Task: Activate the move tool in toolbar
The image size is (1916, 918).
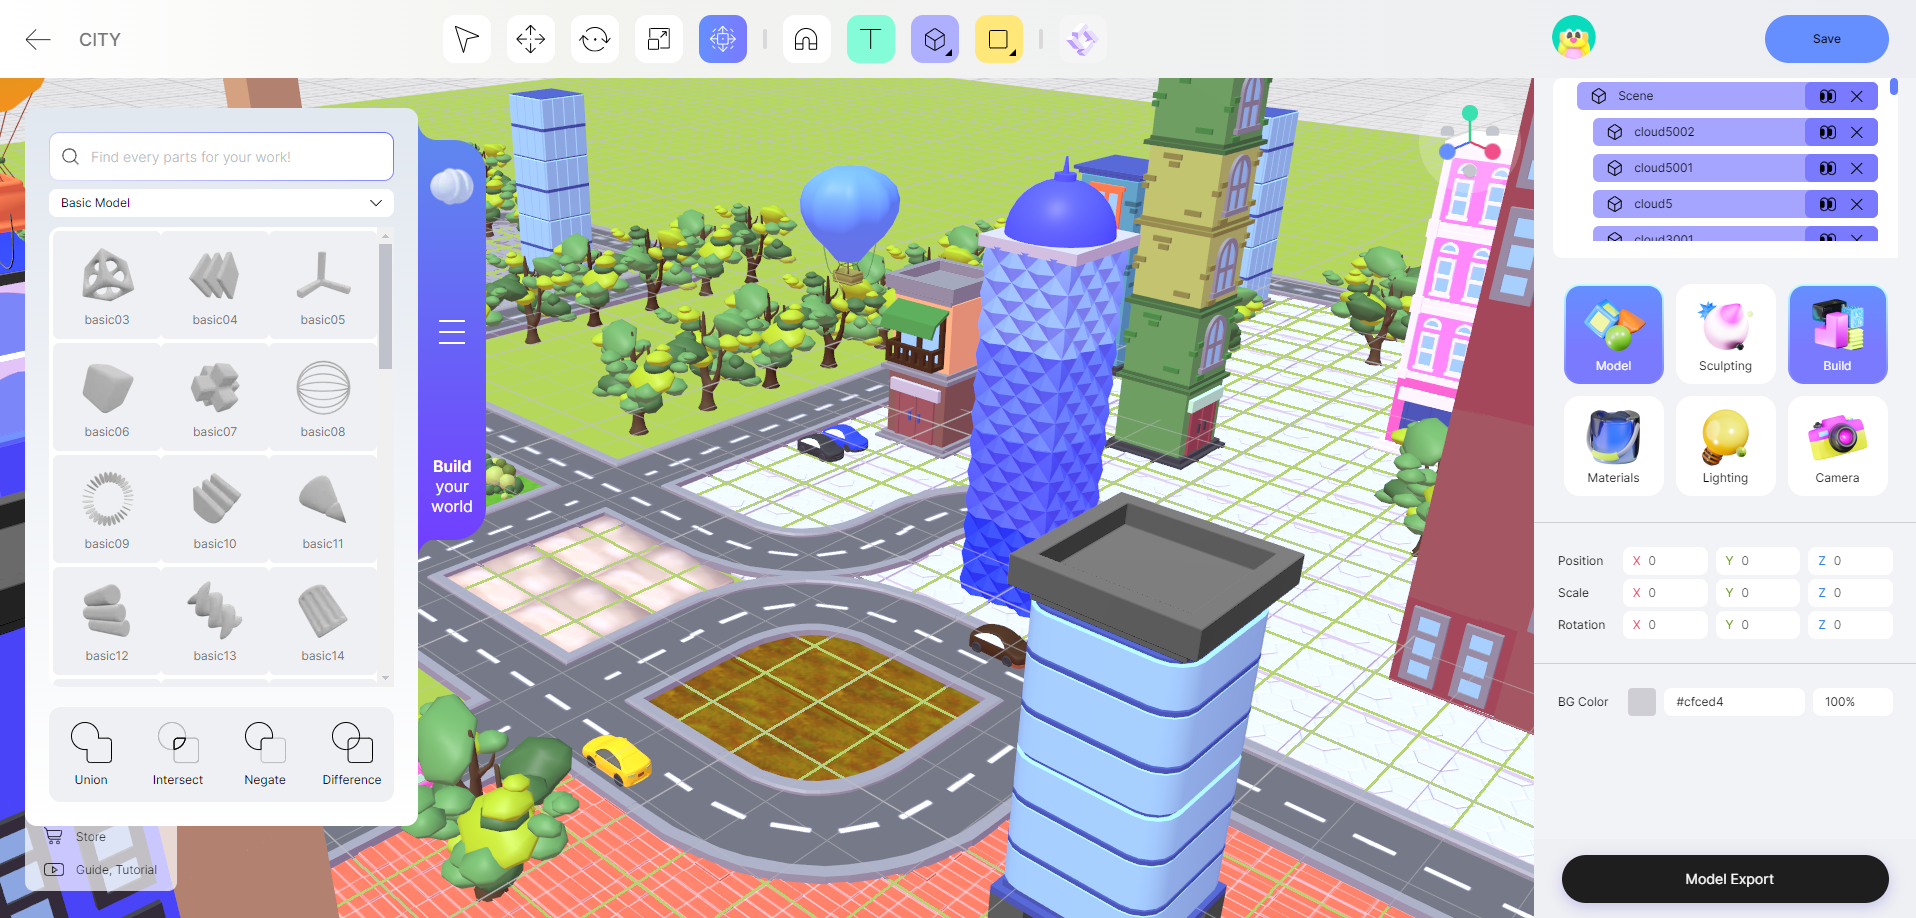Action: pos(530,40)
